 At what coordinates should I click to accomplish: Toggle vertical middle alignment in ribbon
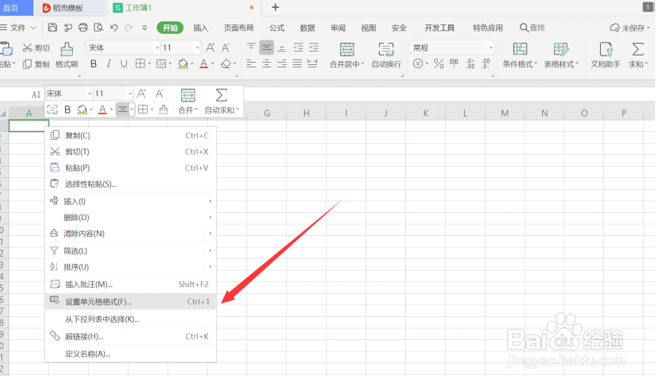point(266,47)
